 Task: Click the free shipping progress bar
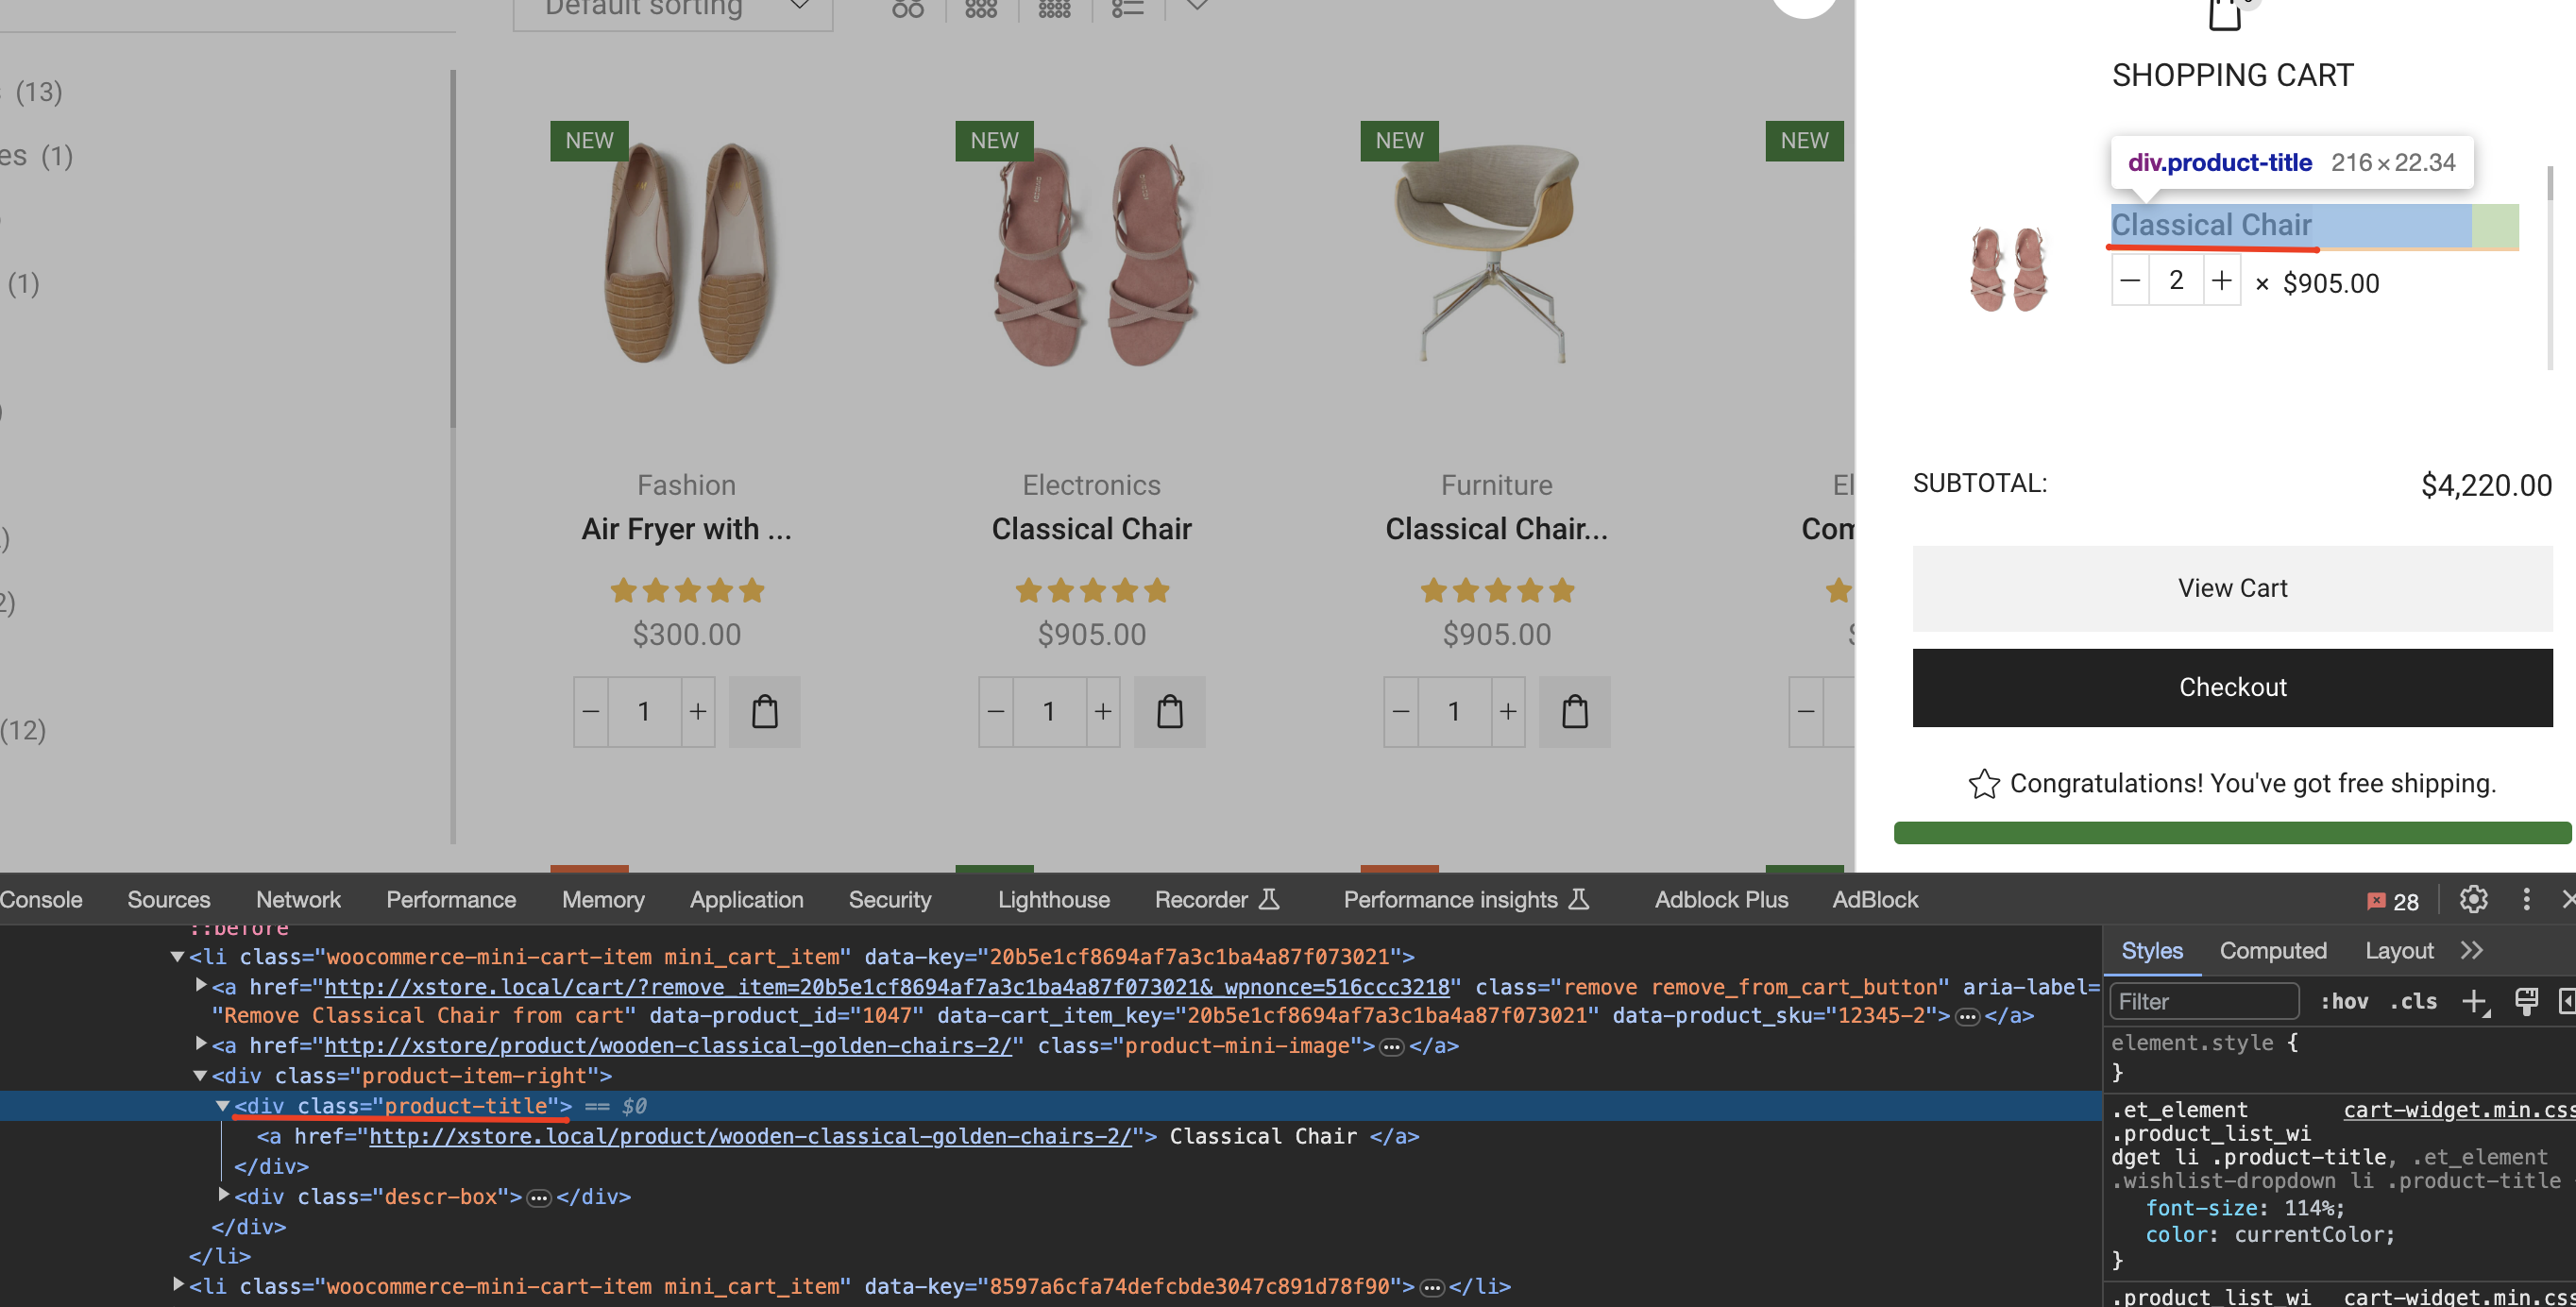(x=2232, y=832)
